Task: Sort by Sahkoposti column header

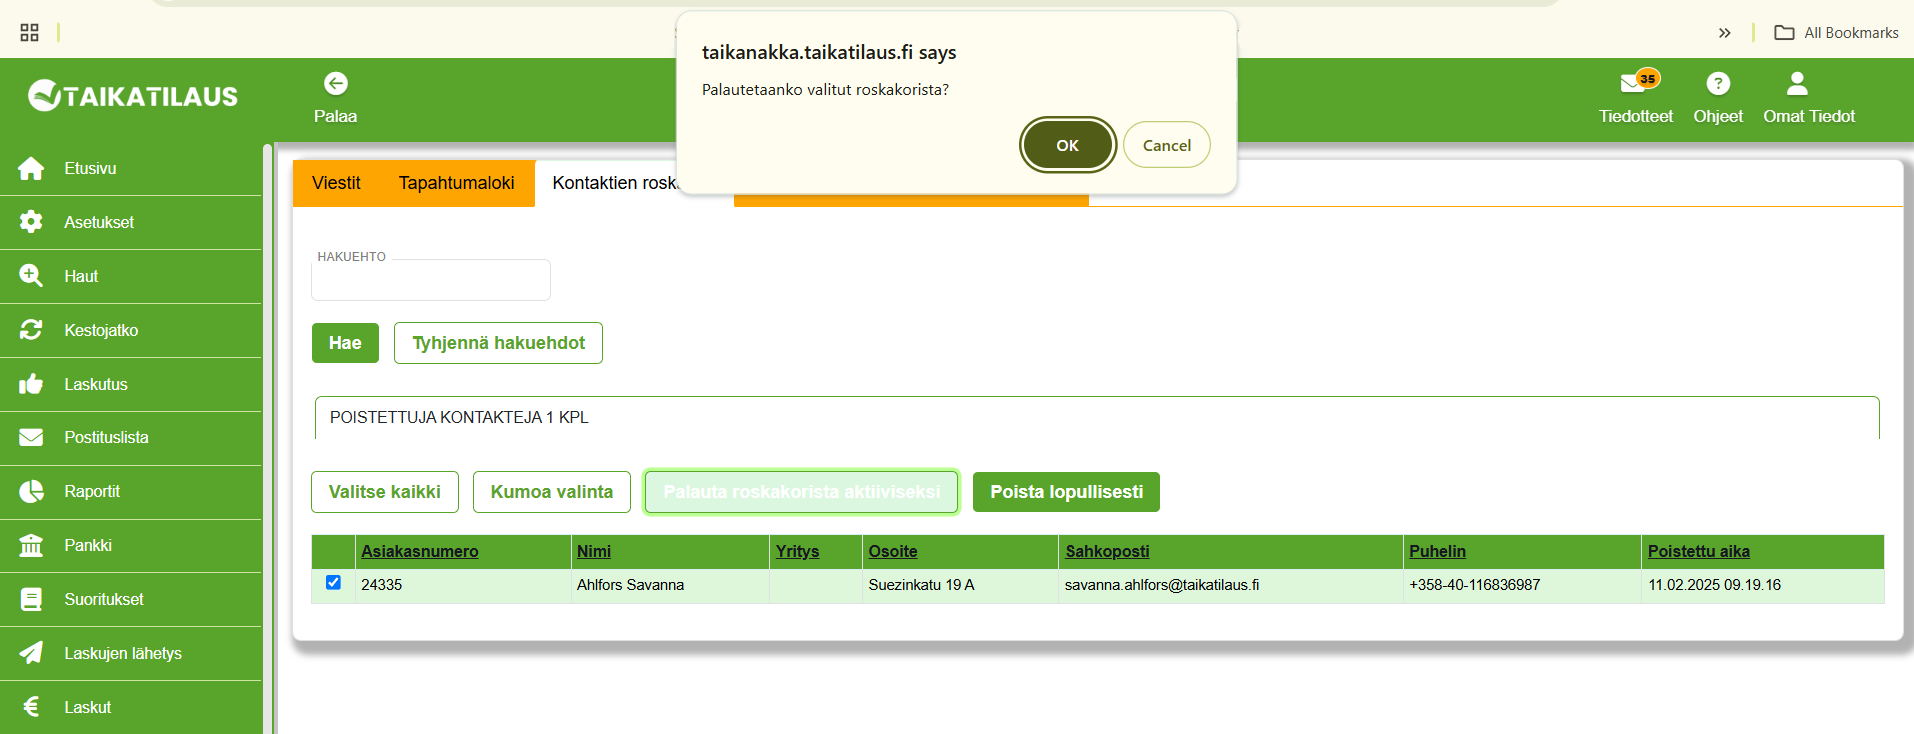Action: pos(1107,551)
